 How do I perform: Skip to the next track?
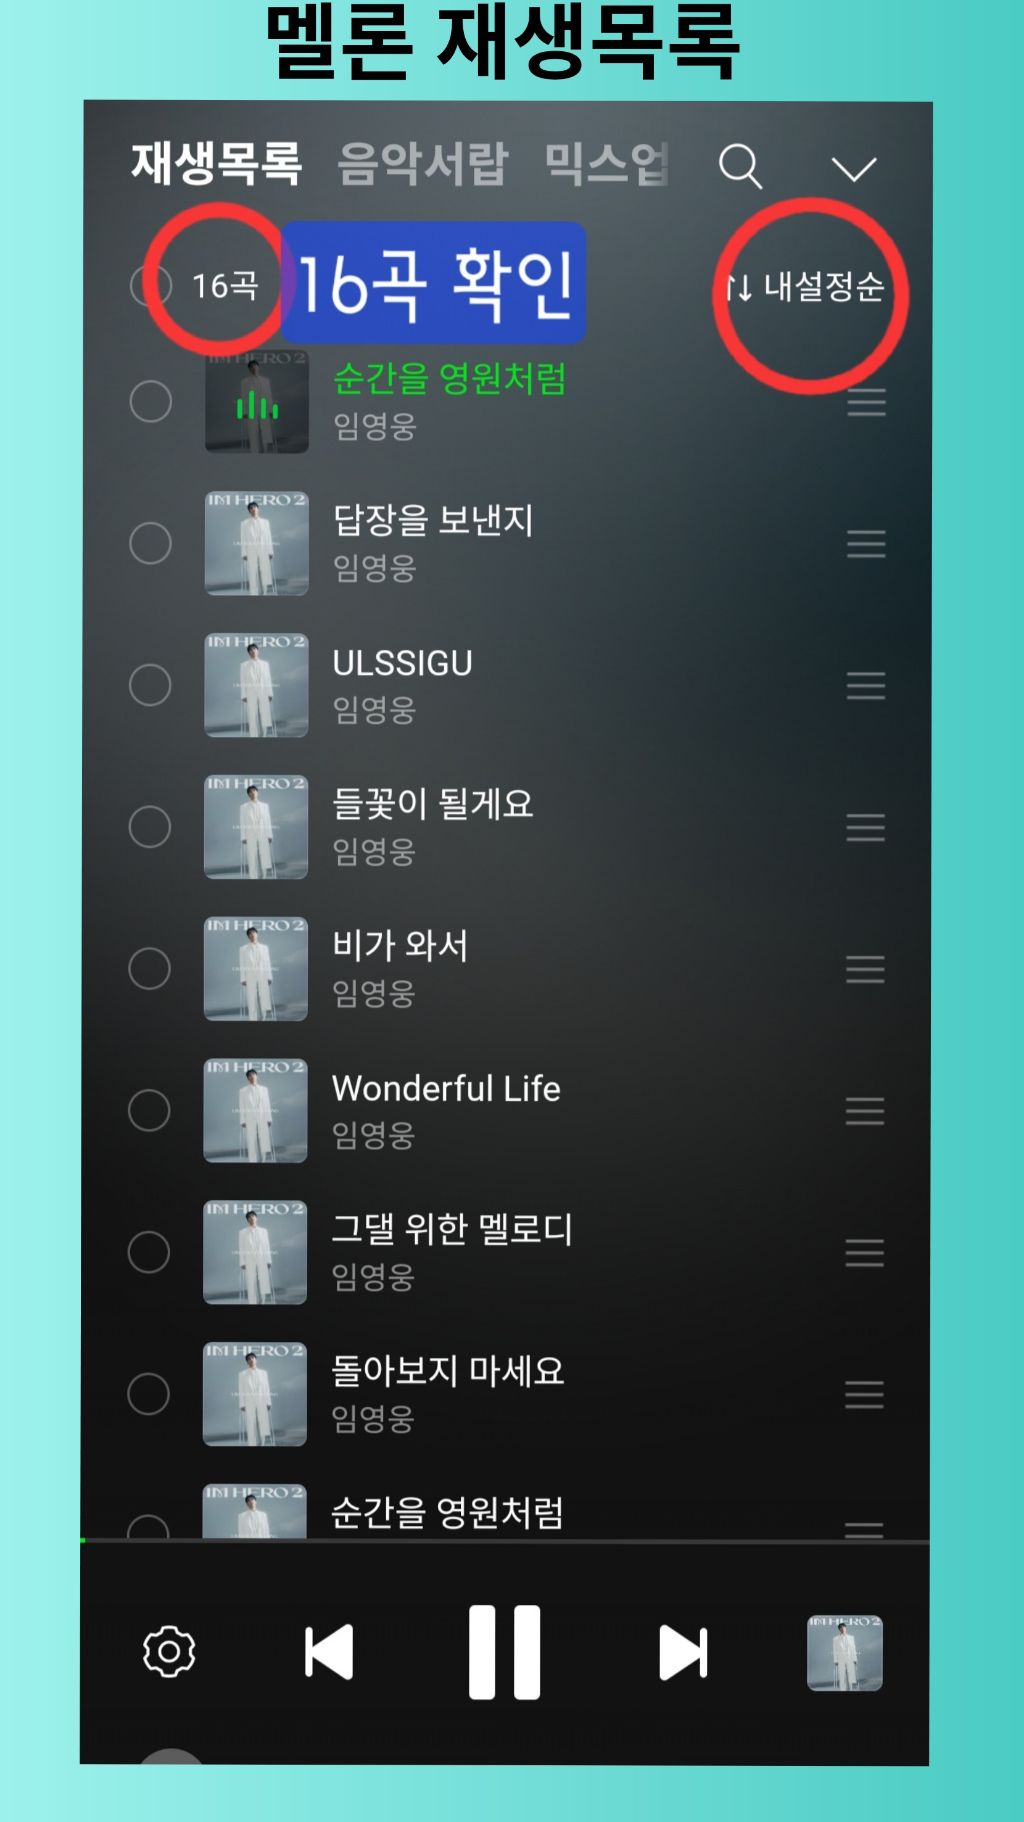683,1652
